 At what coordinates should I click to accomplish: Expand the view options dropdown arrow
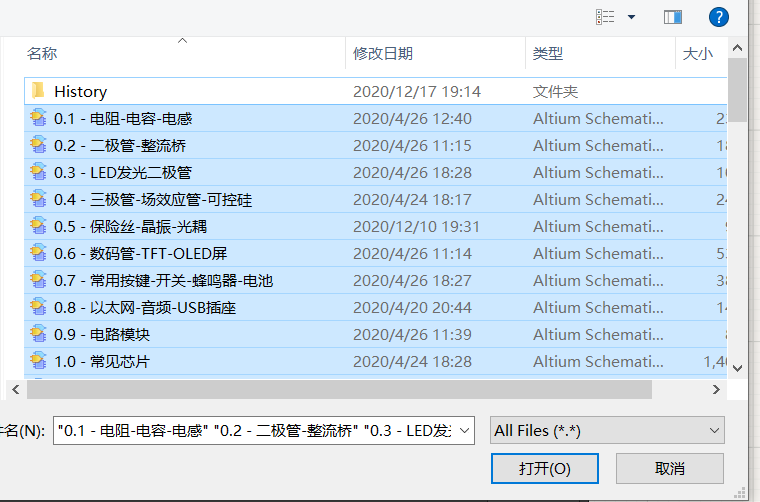[x=631, y=17]
